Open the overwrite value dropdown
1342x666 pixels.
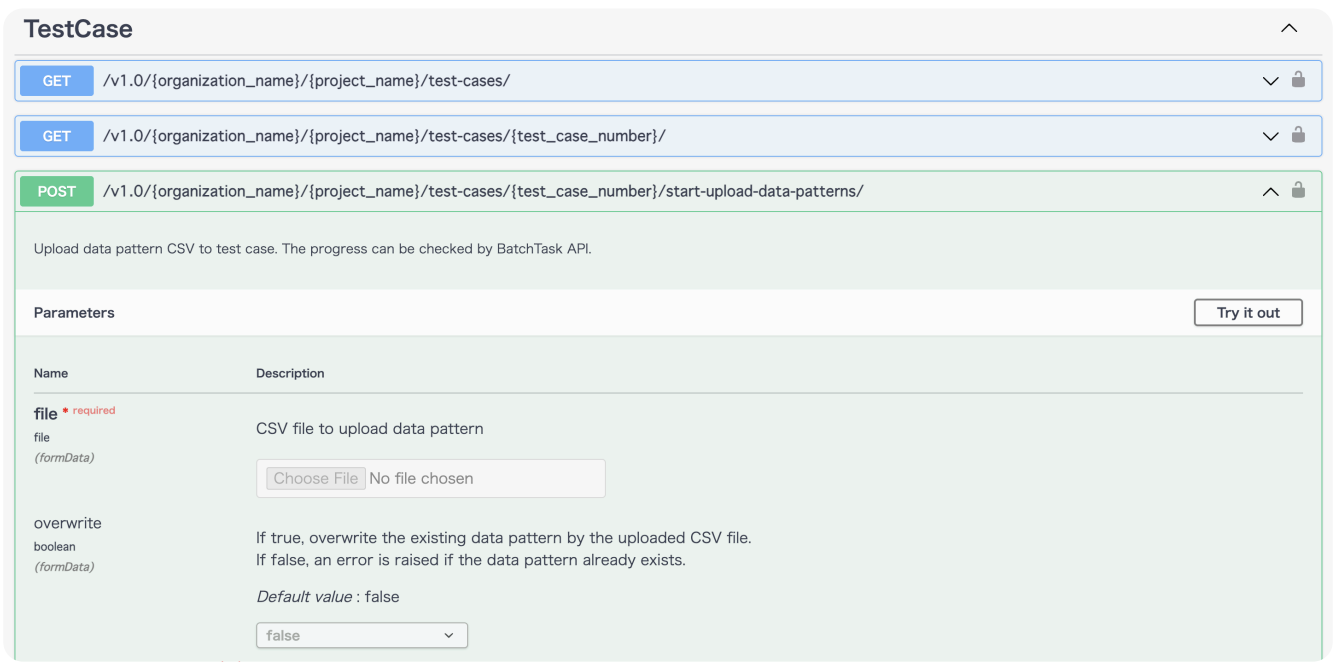pos(362,635)
